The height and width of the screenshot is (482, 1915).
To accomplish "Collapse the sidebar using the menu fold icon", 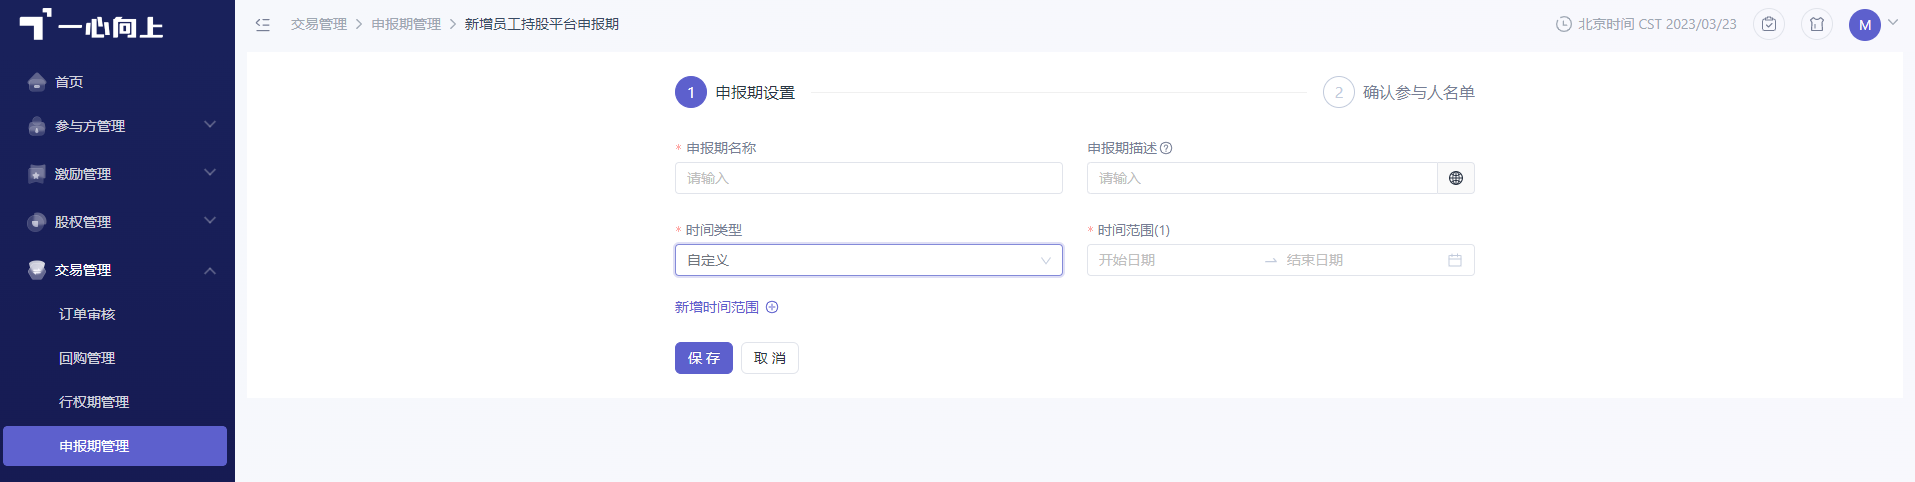I will (x=263, y=24).
